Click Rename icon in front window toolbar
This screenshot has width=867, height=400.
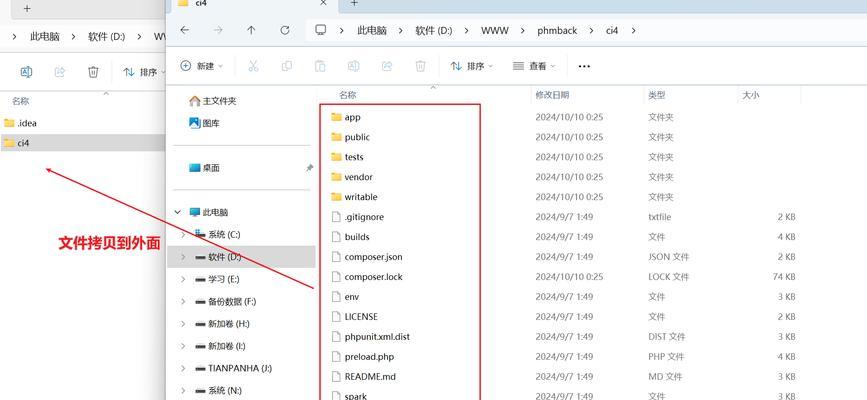coord(353,66)
